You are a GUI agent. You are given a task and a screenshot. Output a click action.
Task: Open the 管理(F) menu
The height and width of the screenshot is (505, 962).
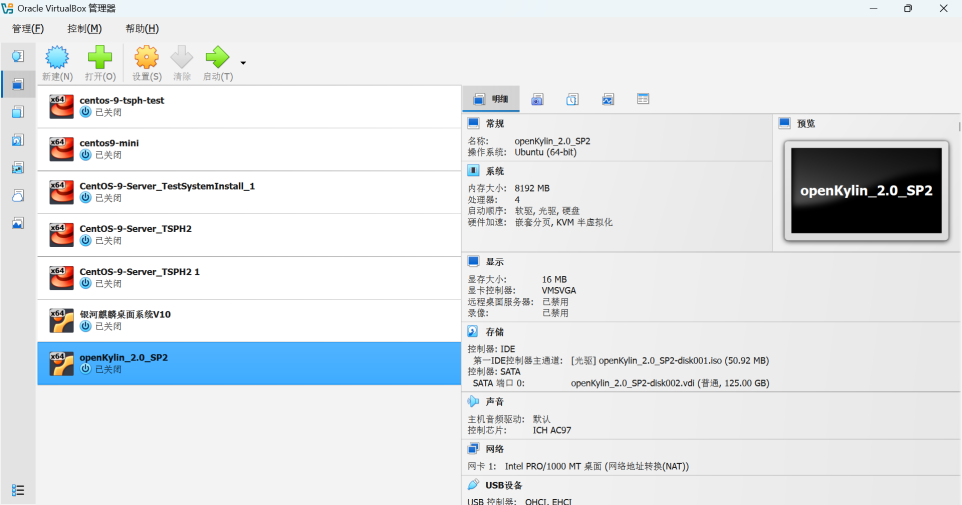(x=28, y=28)
